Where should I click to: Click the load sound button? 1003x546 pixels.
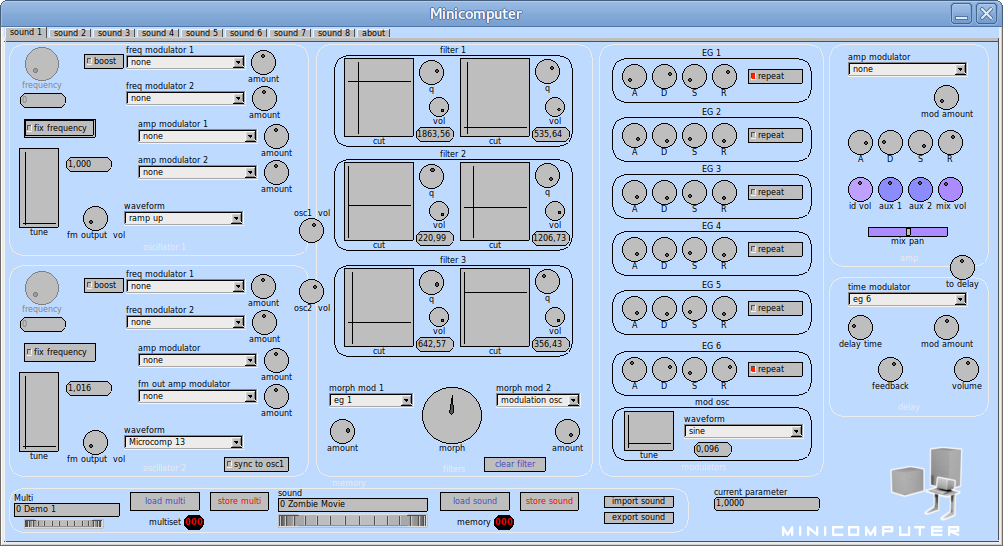(x=475, y=501)
